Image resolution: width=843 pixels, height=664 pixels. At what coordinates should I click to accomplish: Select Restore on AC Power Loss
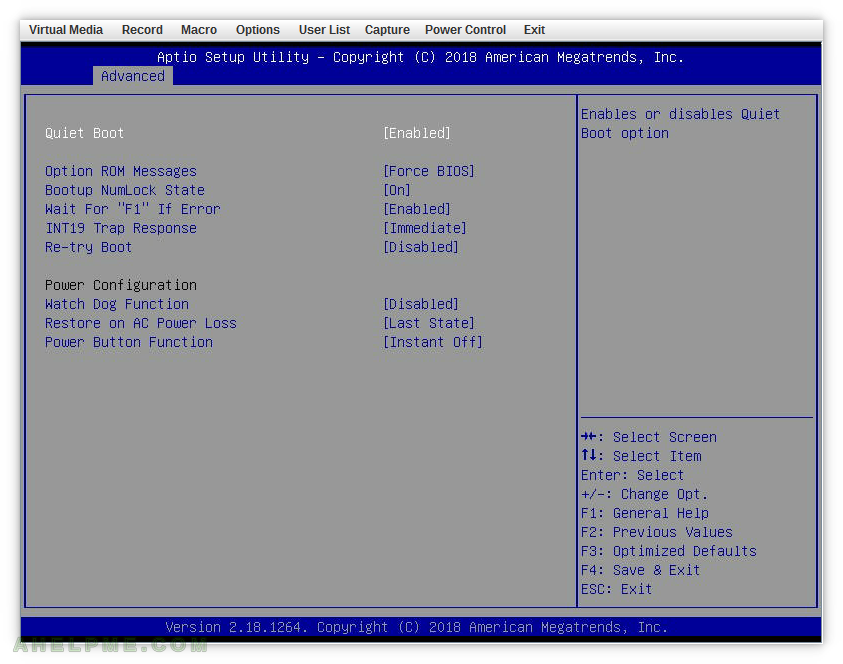(140, 323)
